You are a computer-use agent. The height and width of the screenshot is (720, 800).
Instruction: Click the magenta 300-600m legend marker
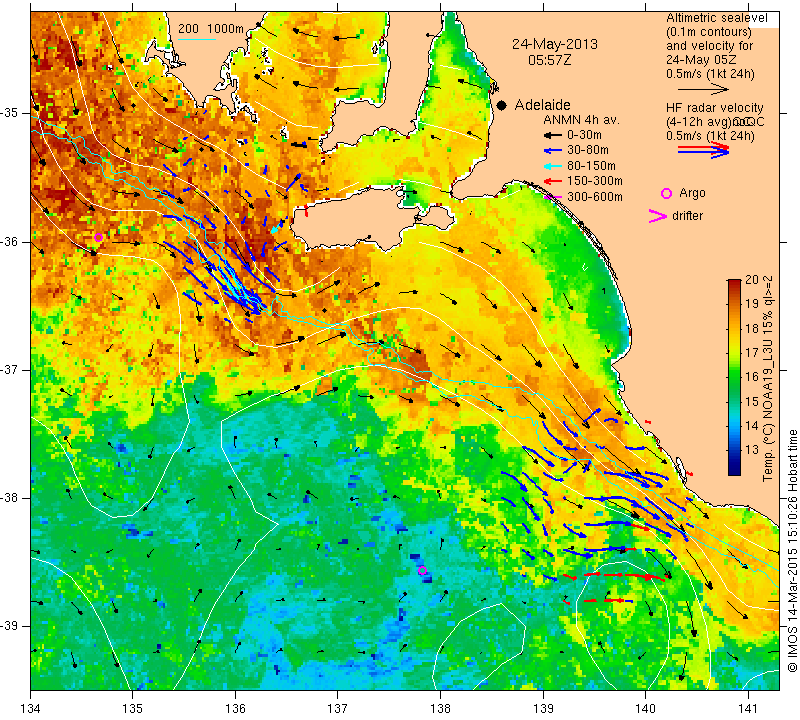point(552,197)
